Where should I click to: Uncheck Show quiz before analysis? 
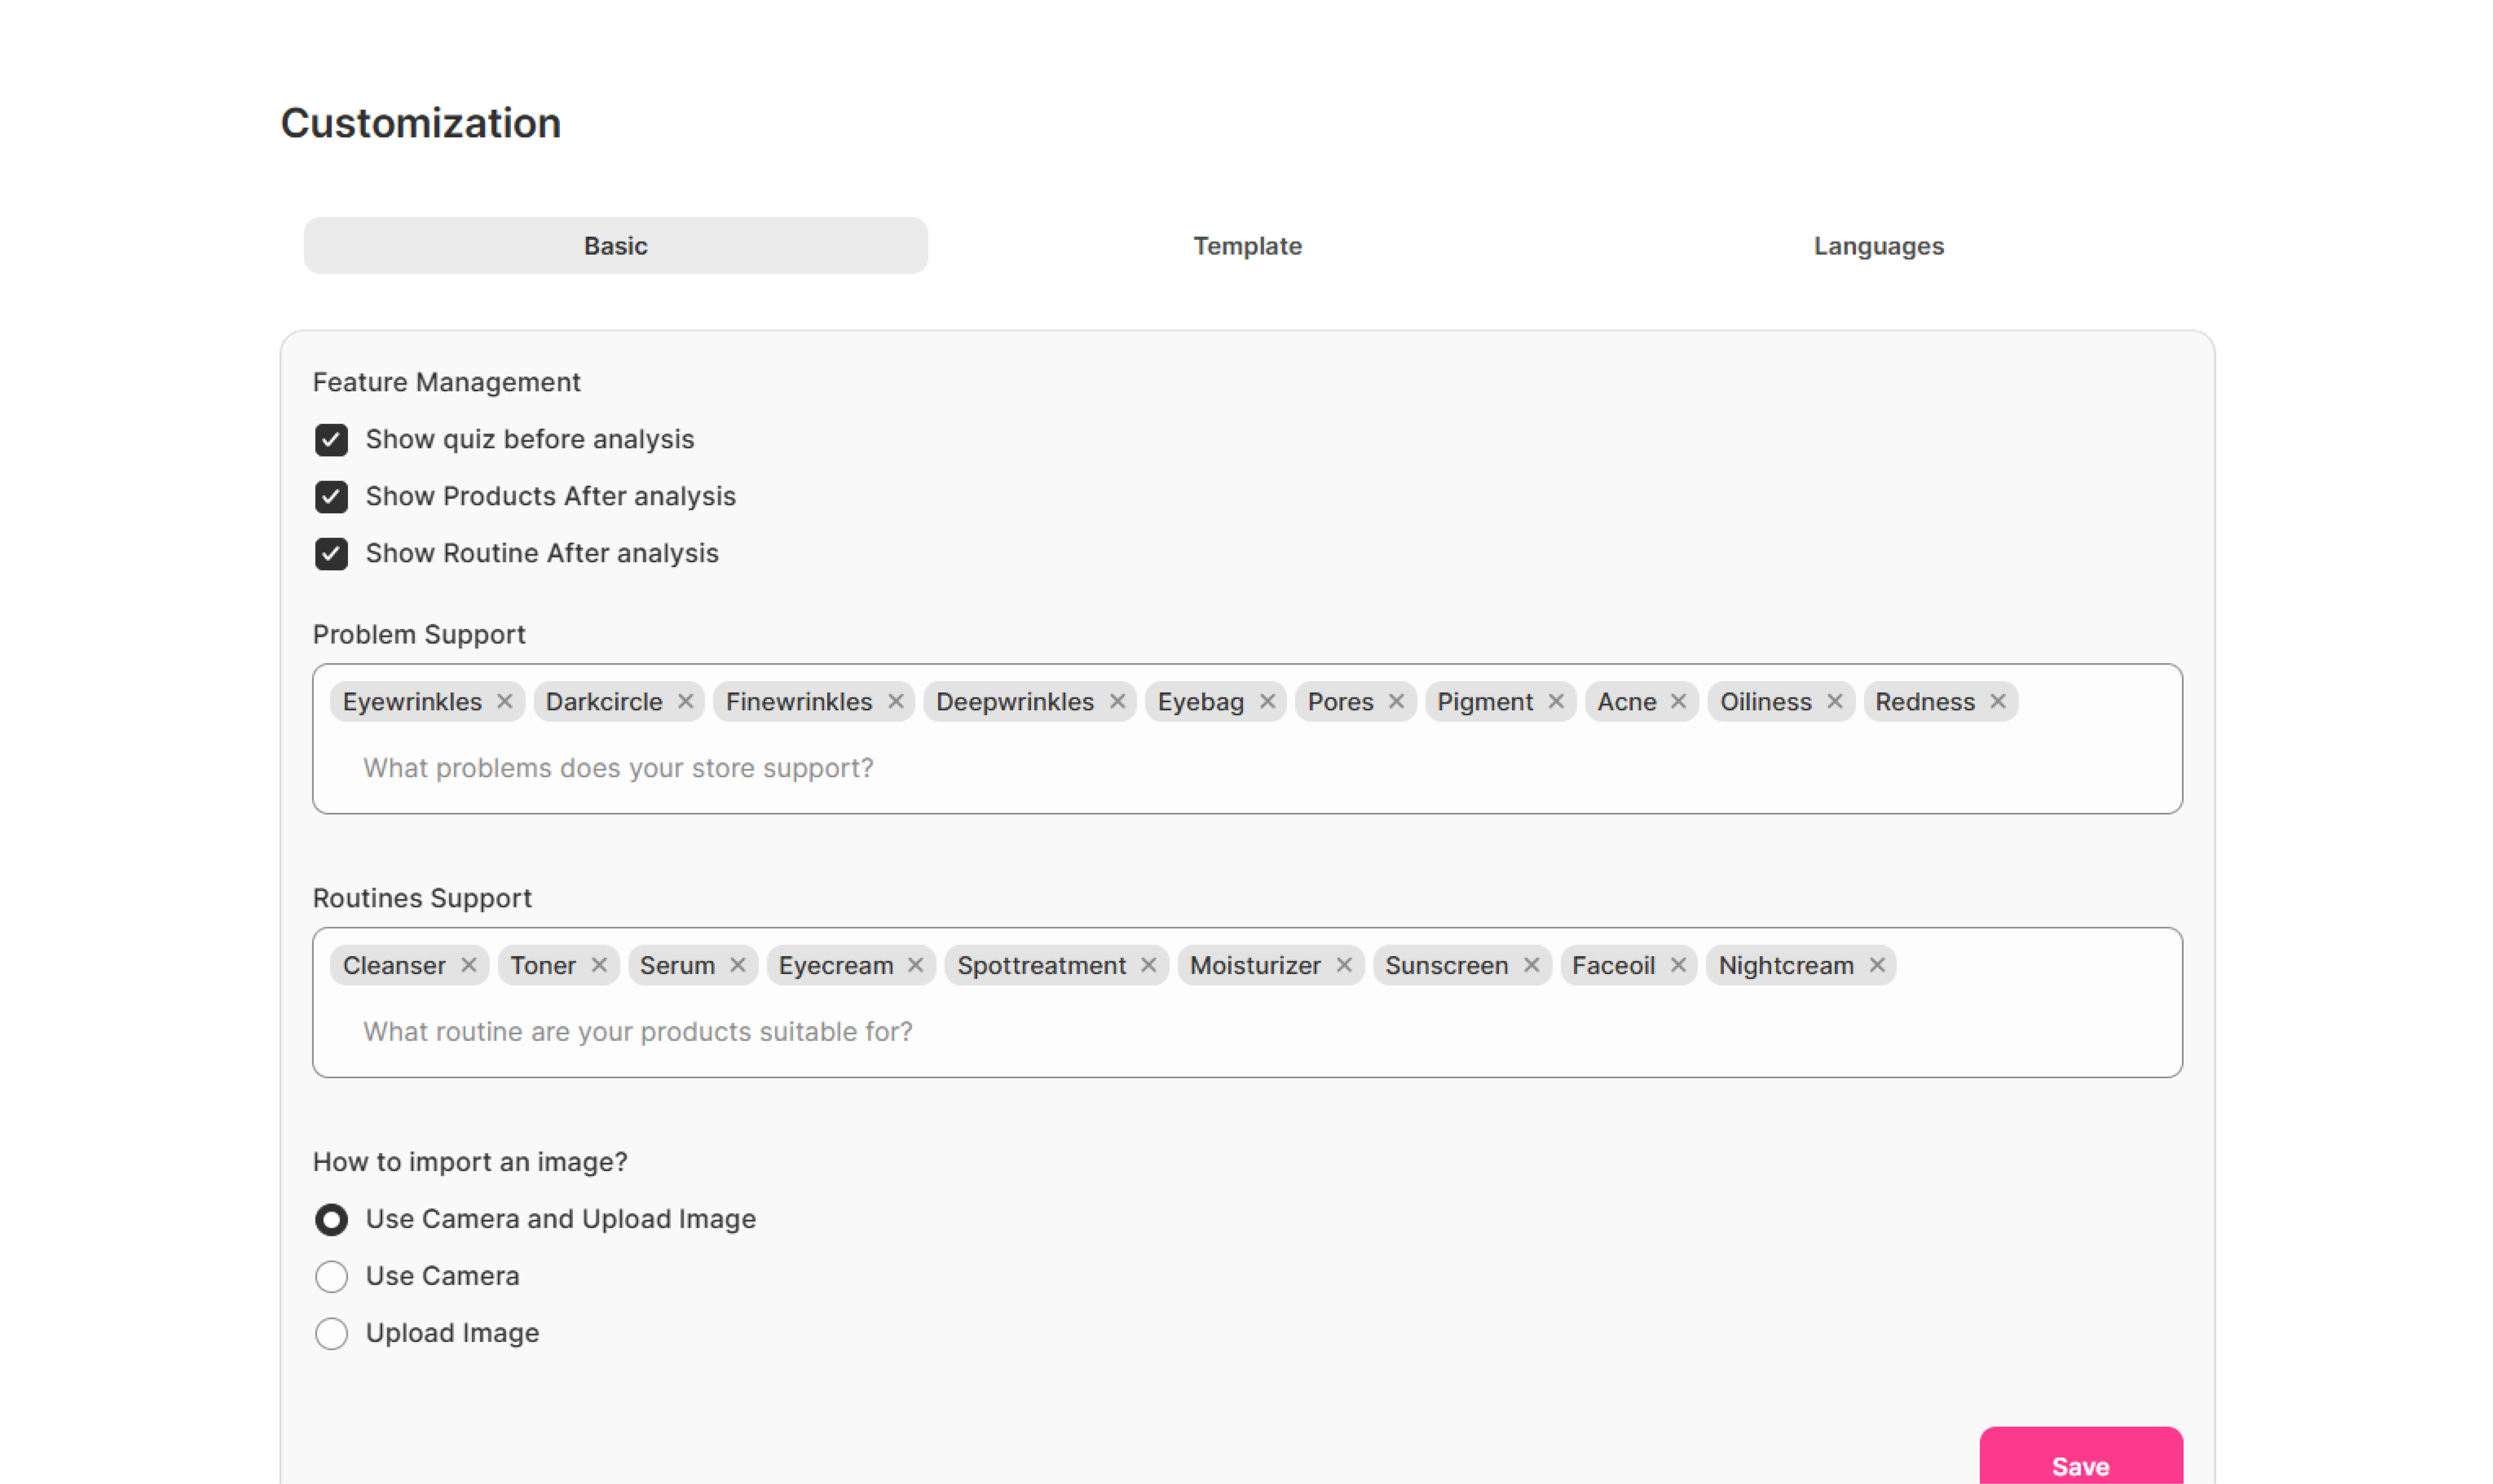coord(331,440)
